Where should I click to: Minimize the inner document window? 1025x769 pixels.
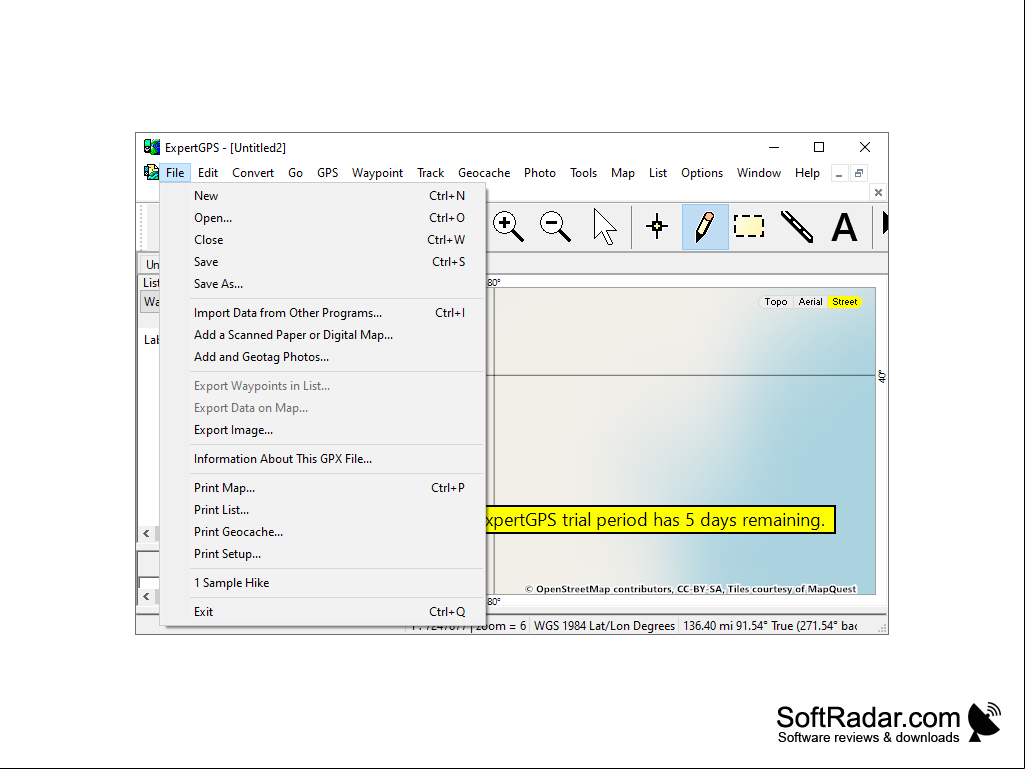click(839, 173)
